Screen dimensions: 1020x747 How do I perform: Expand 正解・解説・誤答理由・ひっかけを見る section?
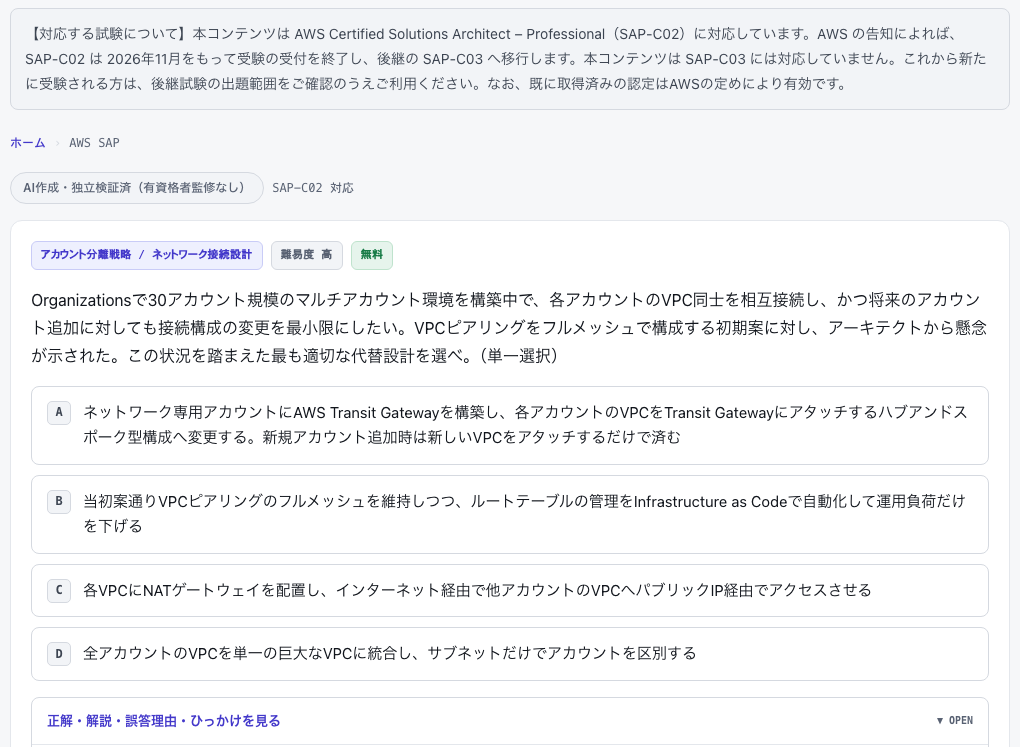click(x=510, y=721)
